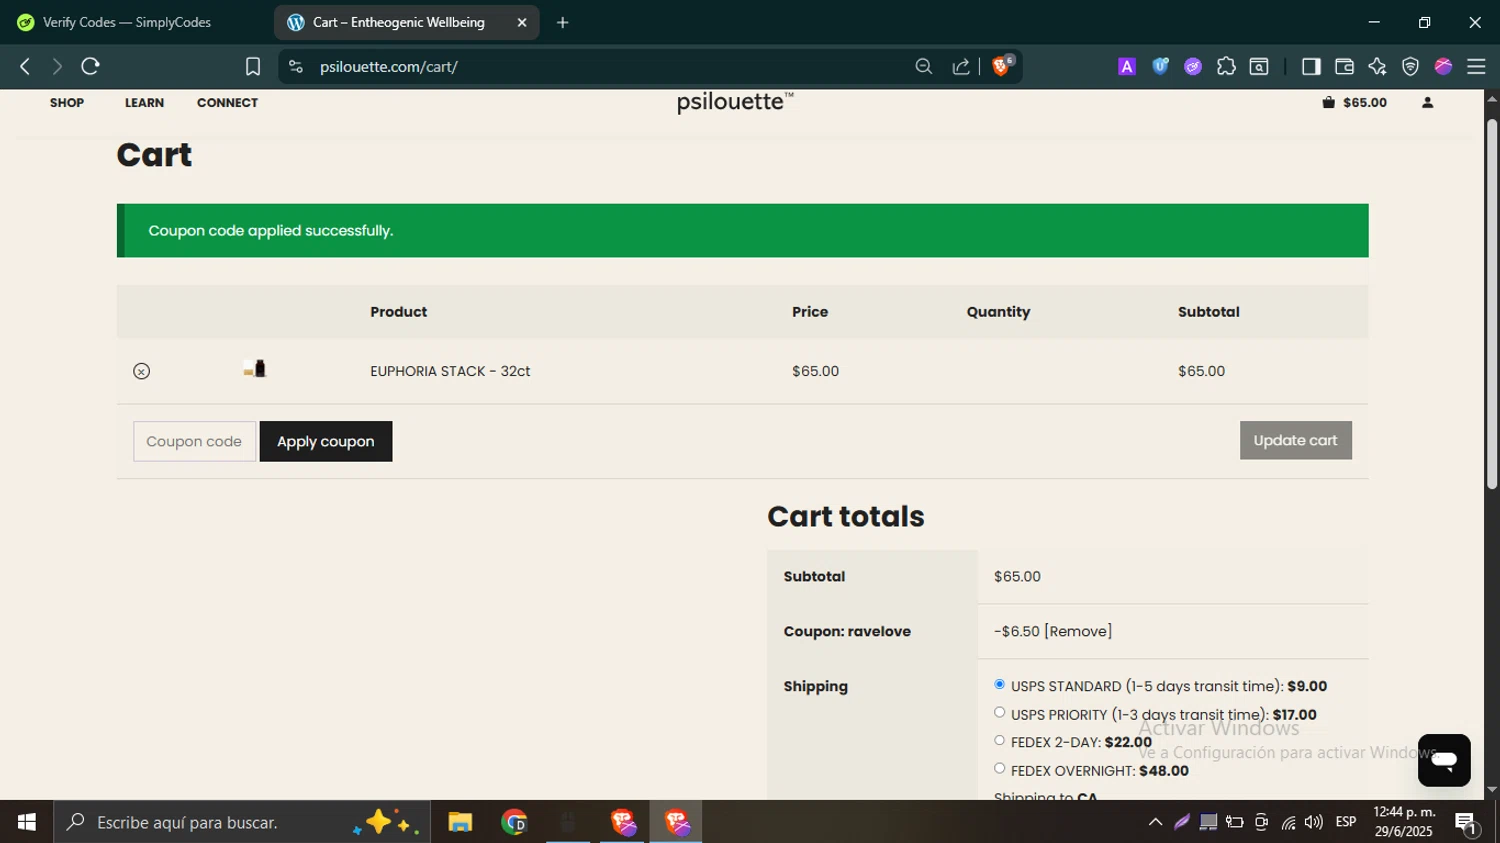Show hidden system tray icons
Image resolution: width=1500 pixels, height=843 pixels.
tap(1155, 822)
